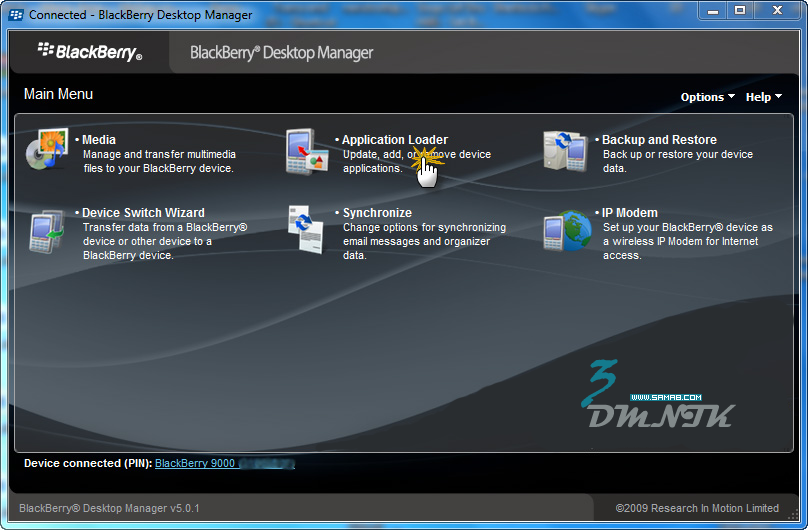Click the BlackBerry title bar app icon

tap(16, 15)
